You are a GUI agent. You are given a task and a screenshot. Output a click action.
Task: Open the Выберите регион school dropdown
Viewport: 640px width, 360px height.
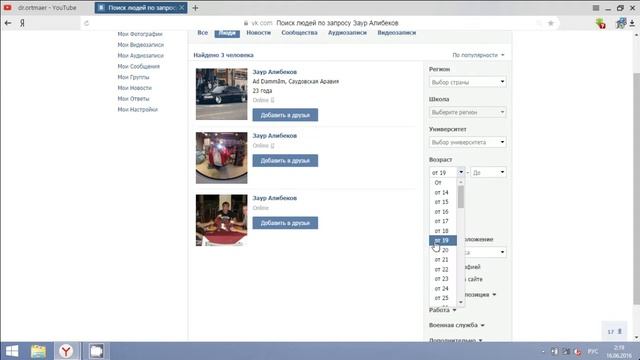coord(467,112)
